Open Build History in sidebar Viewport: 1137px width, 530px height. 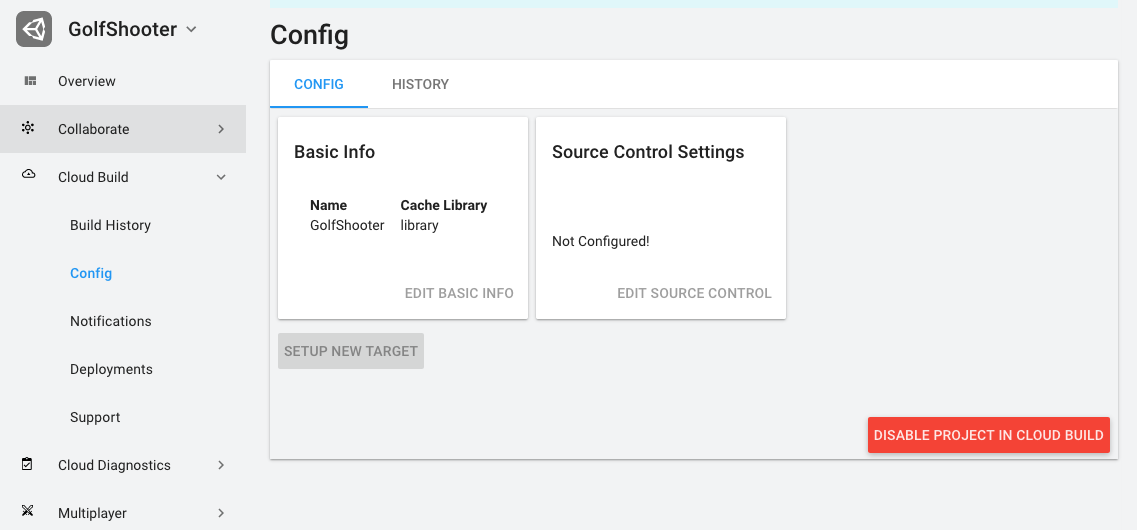click(x=110, y=225)
